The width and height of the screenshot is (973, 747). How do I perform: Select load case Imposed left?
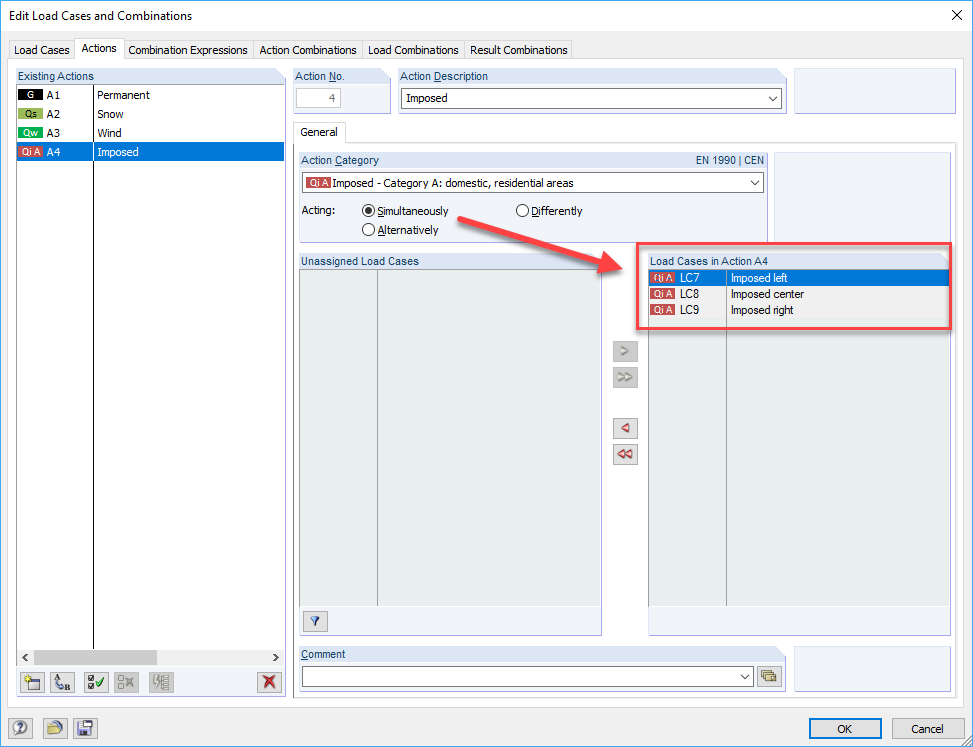pos(799,278)
